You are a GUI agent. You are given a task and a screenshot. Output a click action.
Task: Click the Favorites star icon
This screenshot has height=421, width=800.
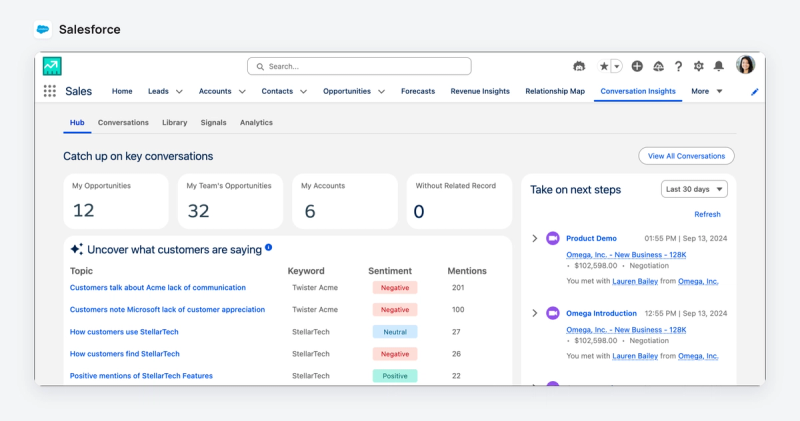pos(604,66)
